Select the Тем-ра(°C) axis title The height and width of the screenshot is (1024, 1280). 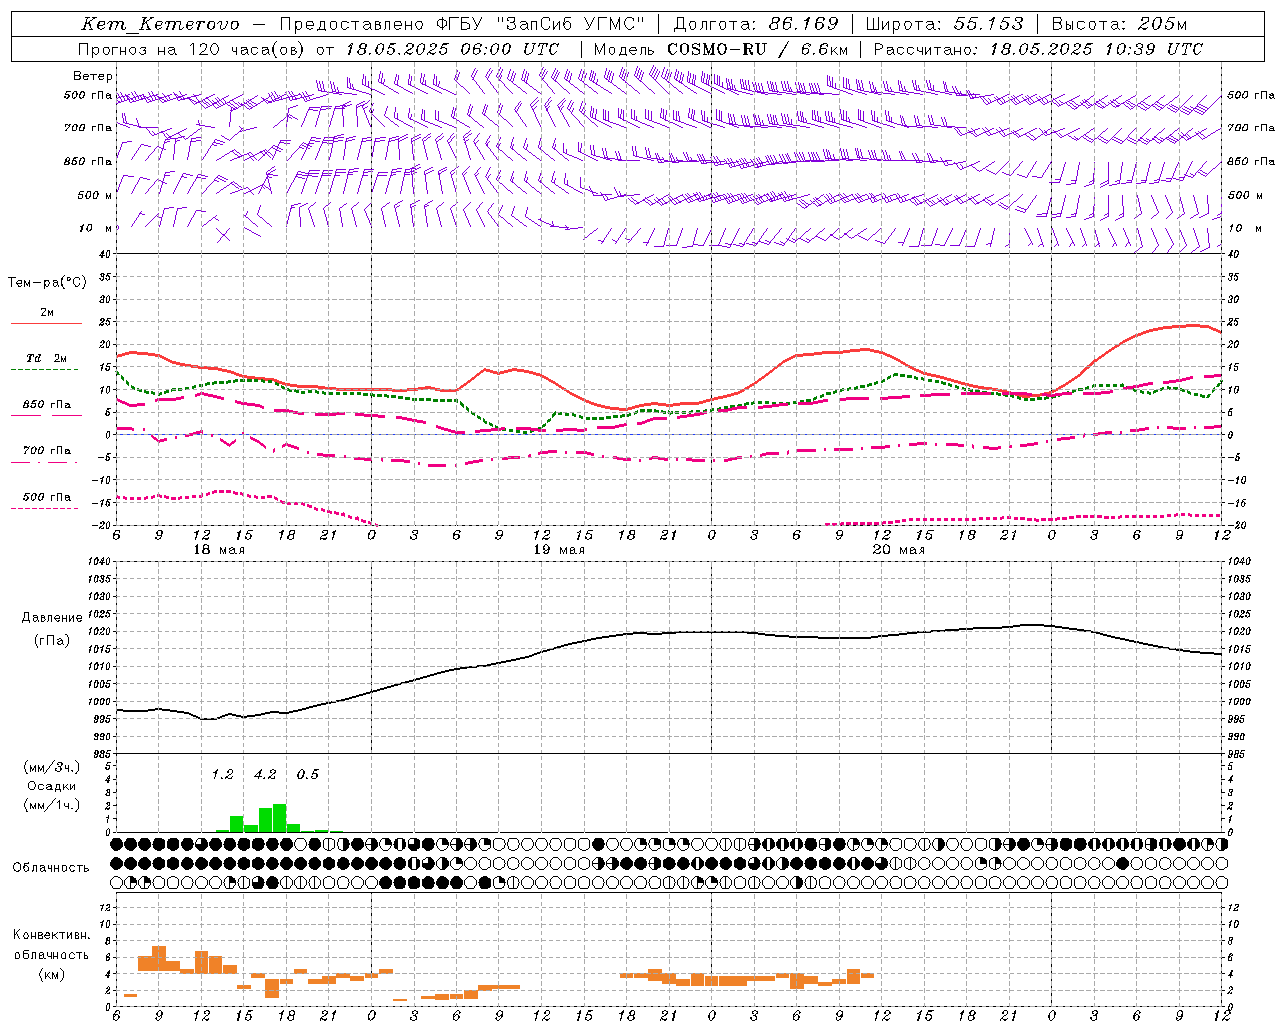pyautogui.click(x=47, y=283)
